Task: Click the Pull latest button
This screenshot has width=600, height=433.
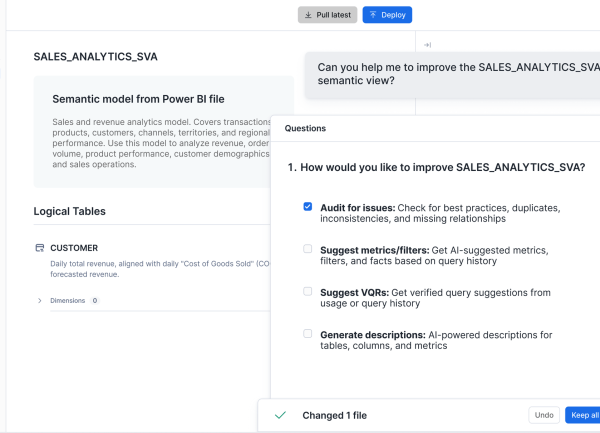Action: 327,15
